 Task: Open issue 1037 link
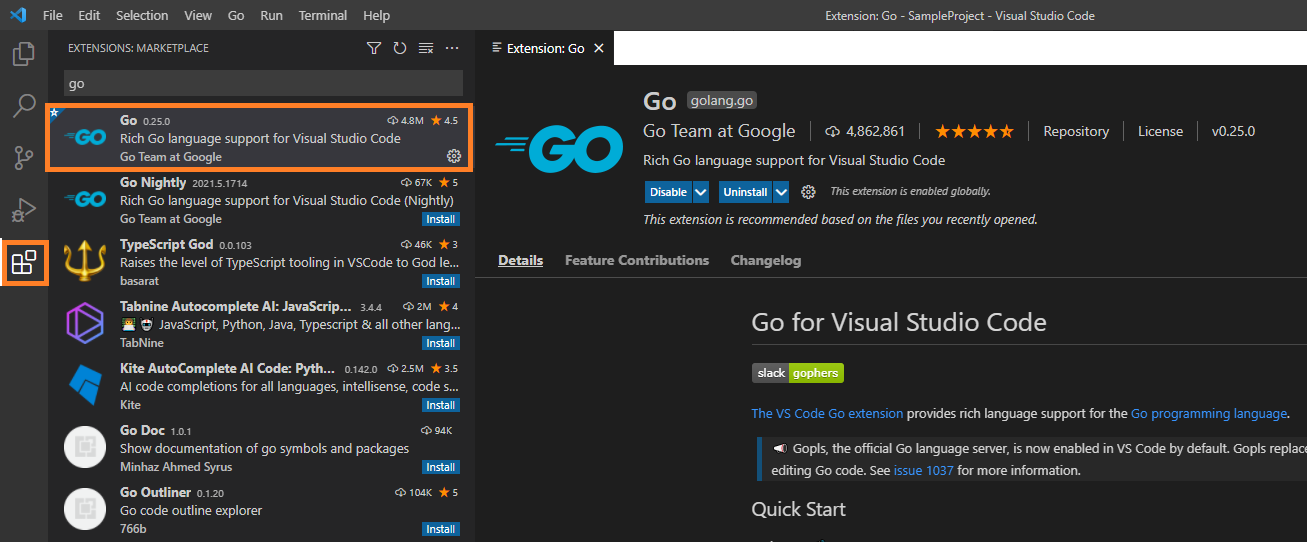pyautogui.click(x=924, y=470)
